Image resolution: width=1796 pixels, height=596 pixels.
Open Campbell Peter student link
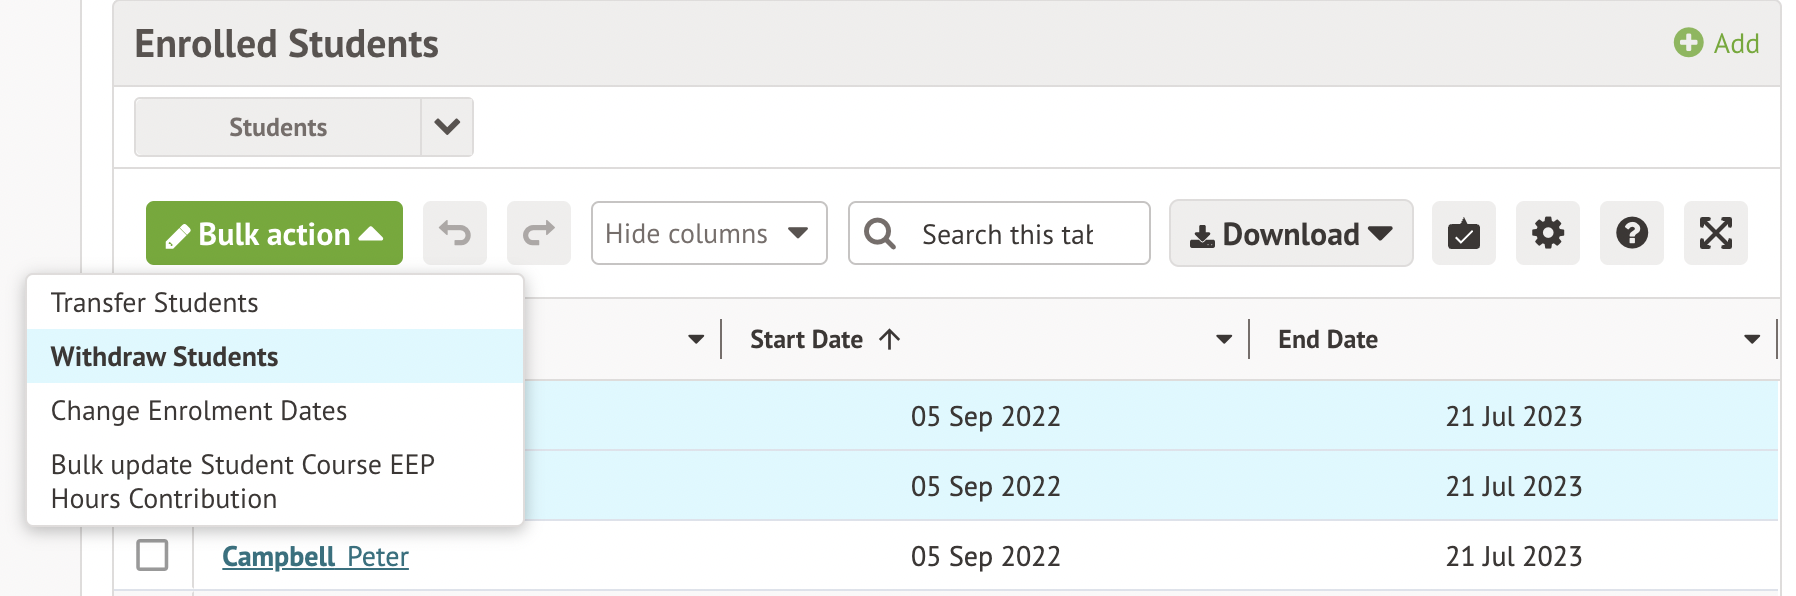(315, 556)
